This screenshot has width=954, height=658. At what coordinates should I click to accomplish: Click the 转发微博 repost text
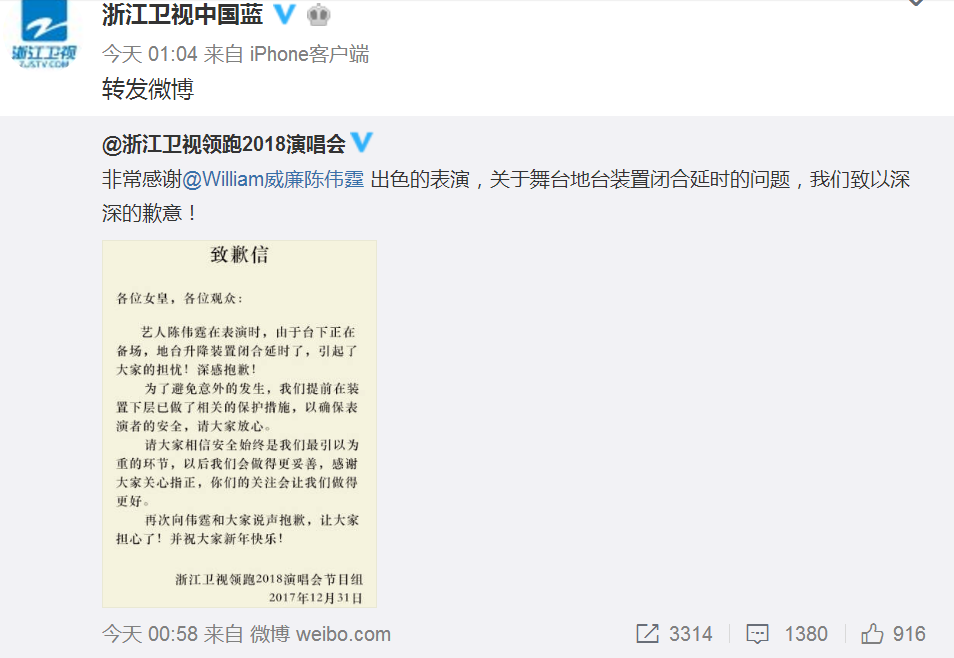148,89
